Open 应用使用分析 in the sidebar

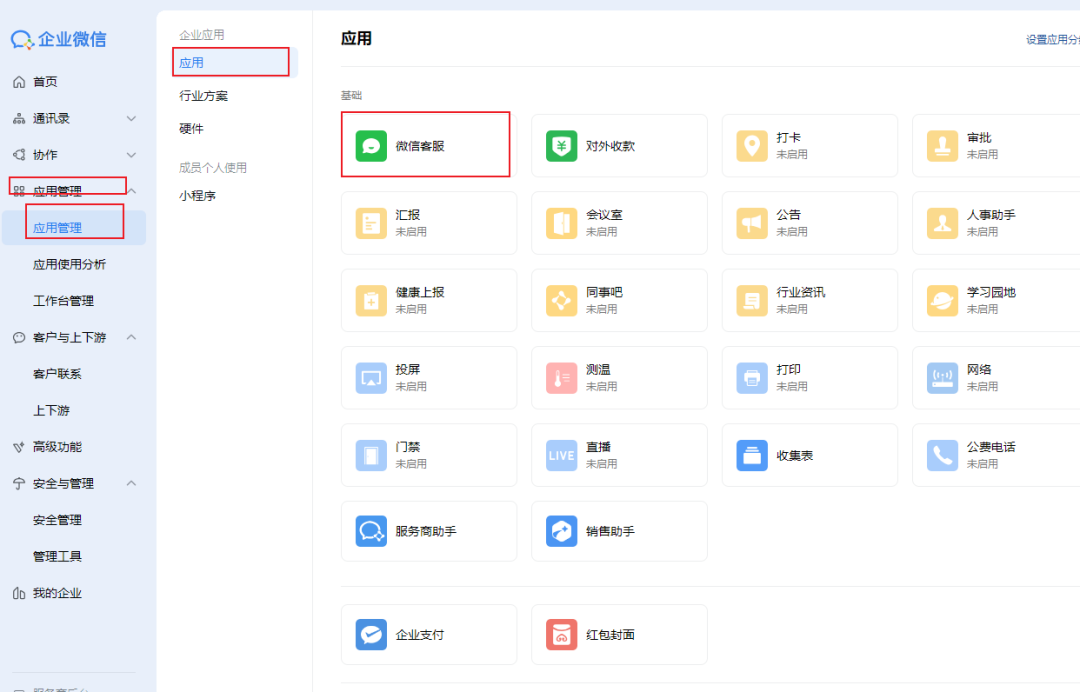pos(69,265)
